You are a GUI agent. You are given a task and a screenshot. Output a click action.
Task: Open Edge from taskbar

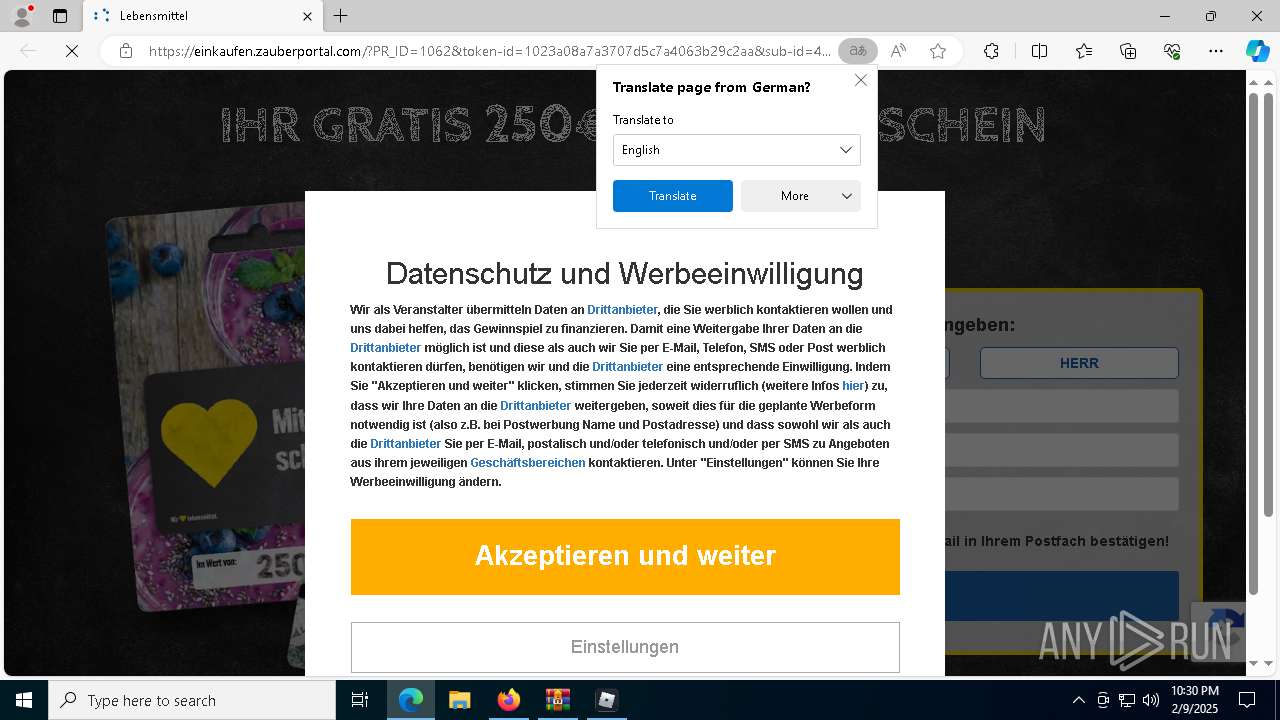[x=411, y=700]
